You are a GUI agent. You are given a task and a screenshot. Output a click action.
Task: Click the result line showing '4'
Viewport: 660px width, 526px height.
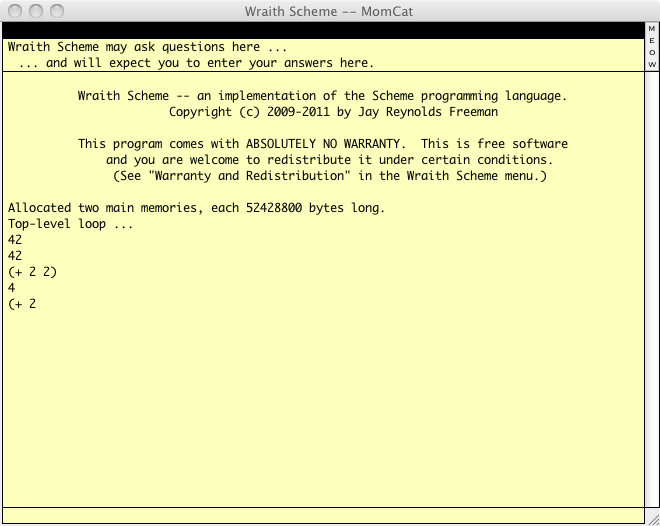click(x=12, y=288)
